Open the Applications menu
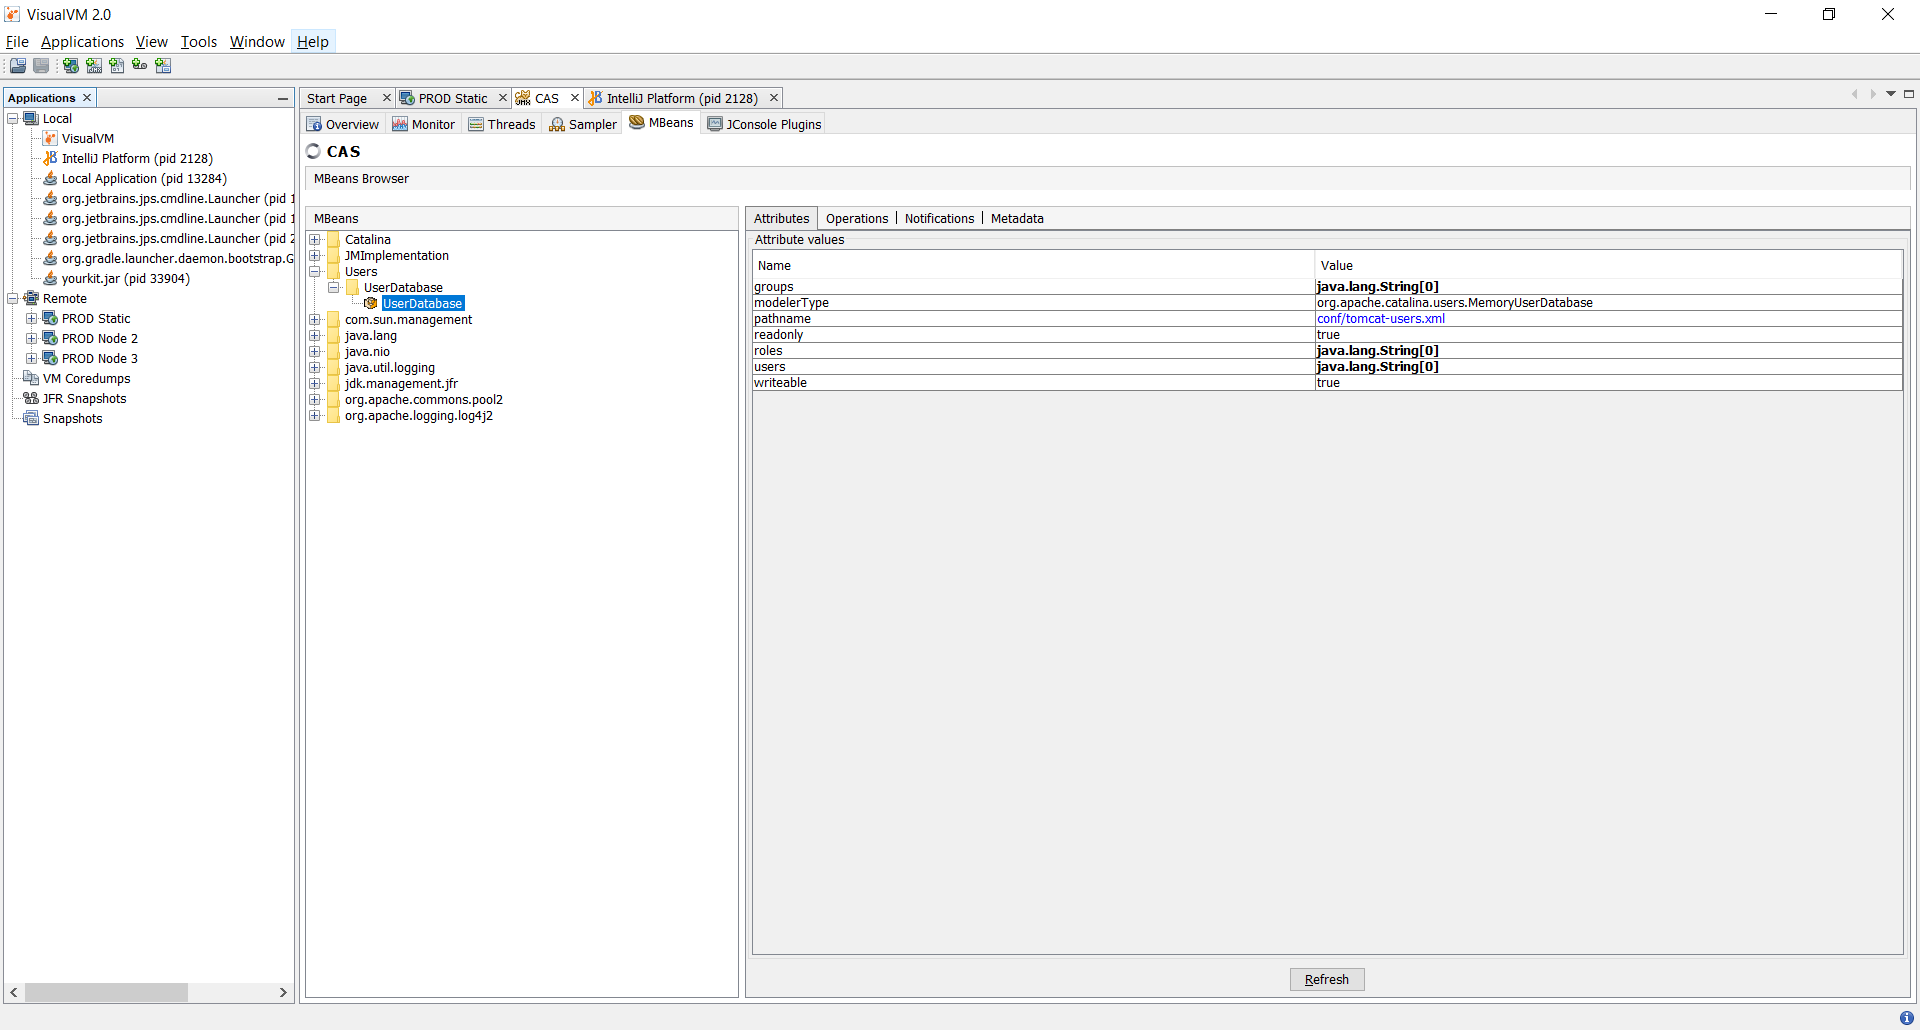1920x1030 pixels. click(x=82, y=42)
